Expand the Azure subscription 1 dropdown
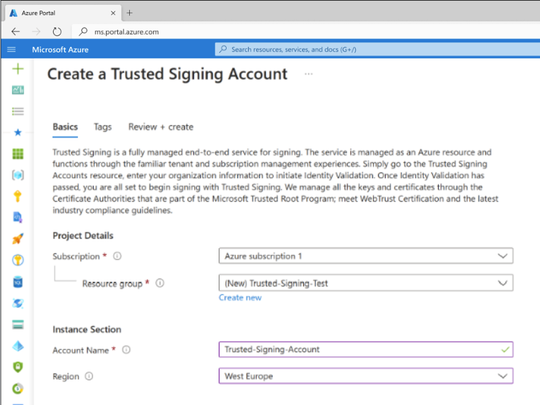Screen dimensions: 540x405 point(366,256)
